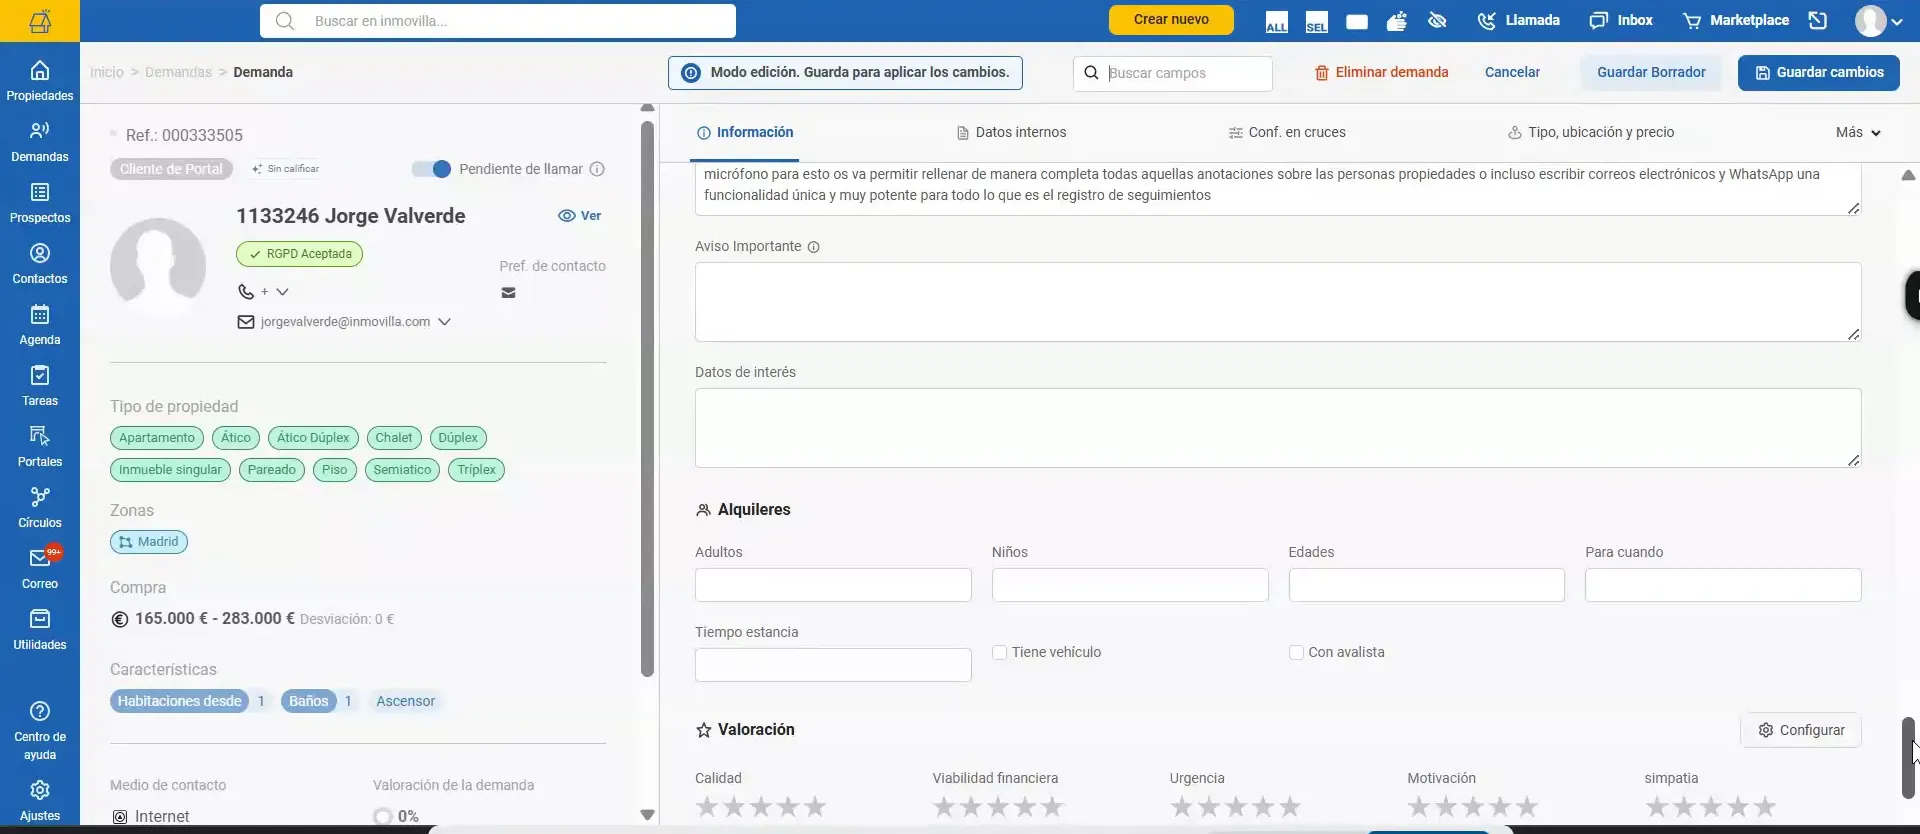
Task: Open Configurar valoración settings
Action: 1801,730
